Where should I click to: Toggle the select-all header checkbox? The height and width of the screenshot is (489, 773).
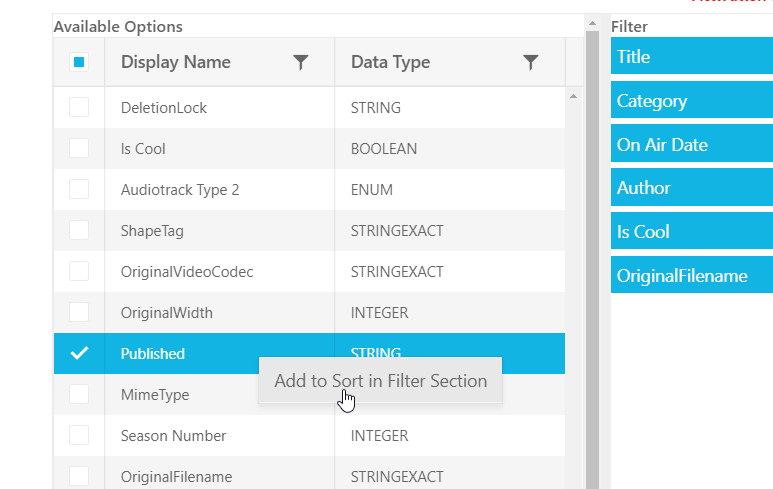(79, 62)
